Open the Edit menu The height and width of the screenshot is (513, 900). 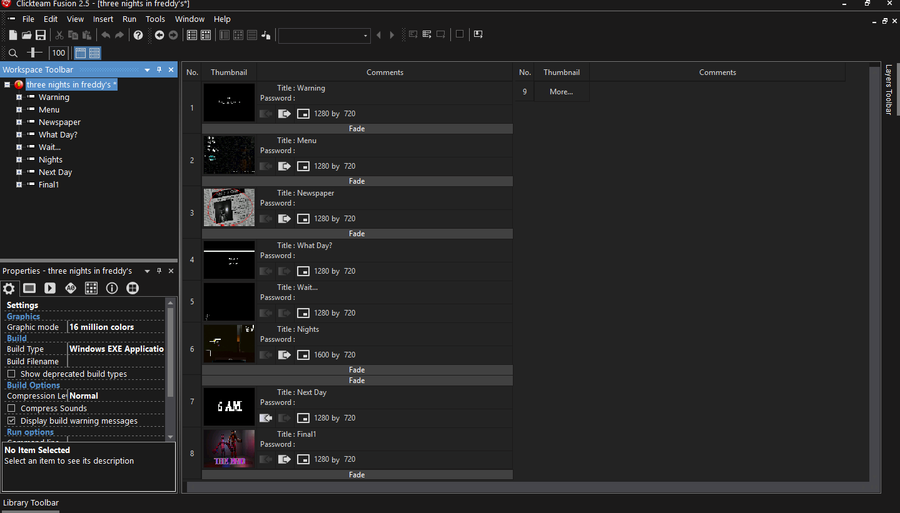point(51,19)
